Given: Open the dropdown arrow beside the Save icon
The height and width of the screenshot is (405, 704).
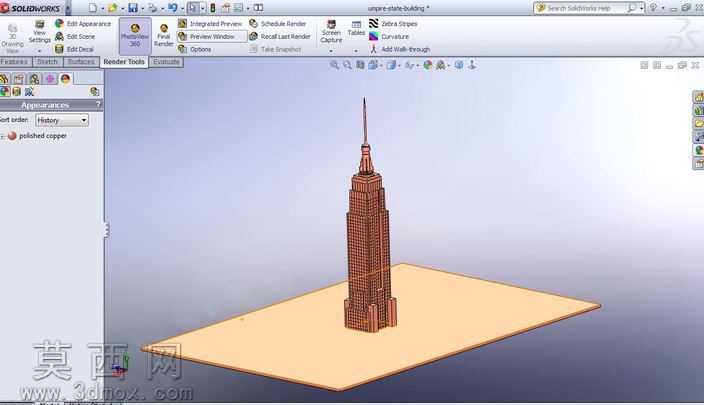Looking at the screenshot, I should point(142,8).
